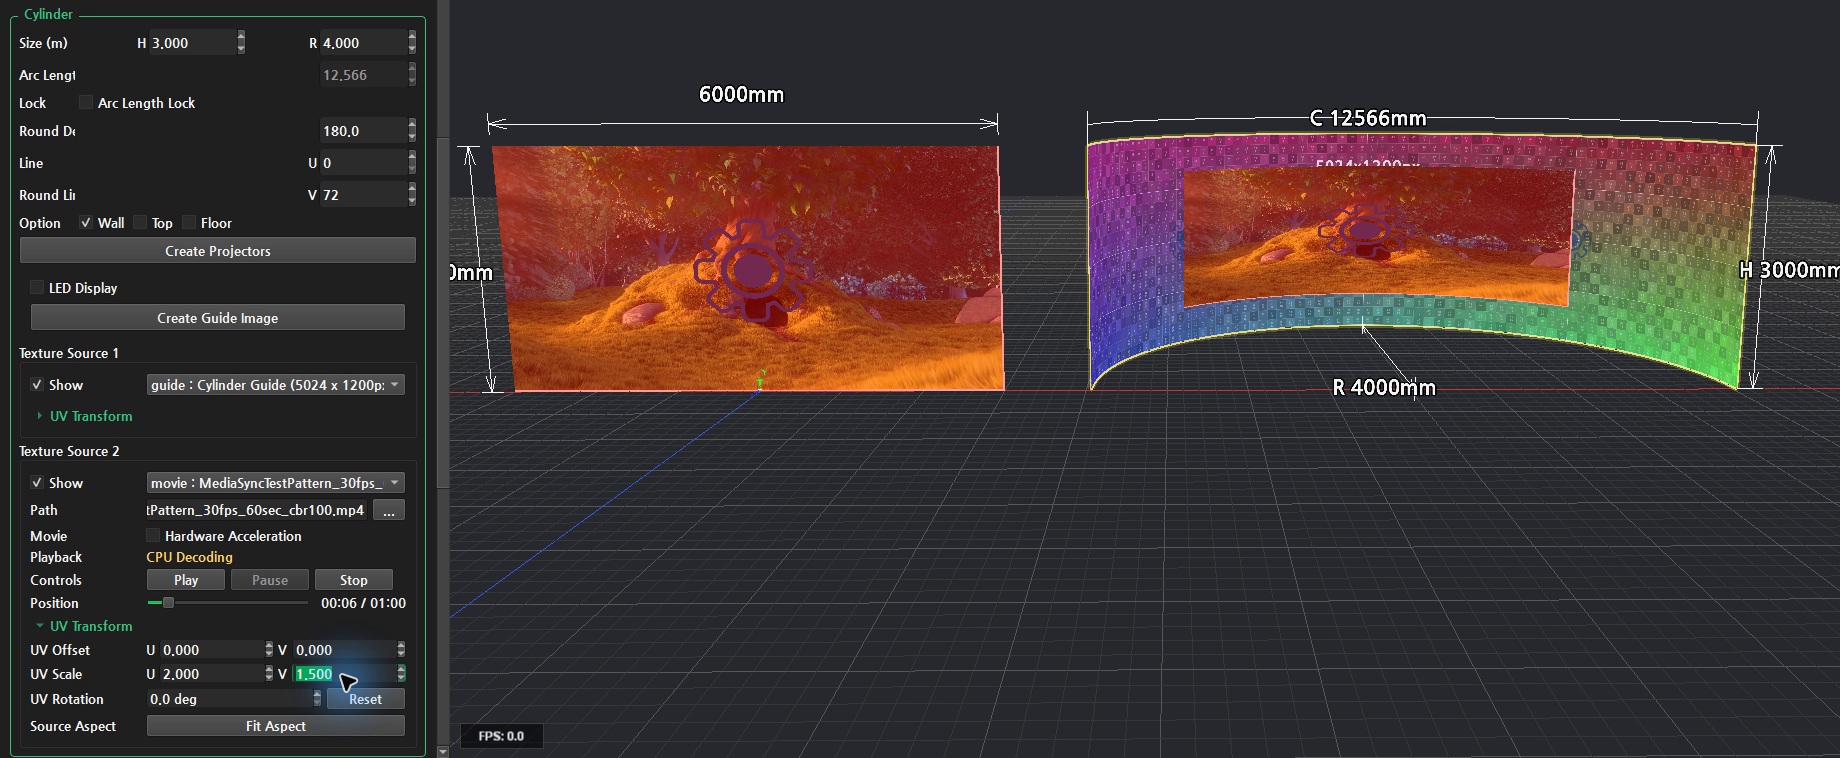Image resolution: width=1840 pixels, height=758 pixels.
Task: Click the 'FPS: 0.0' indicator
Action: coord(501,736)
